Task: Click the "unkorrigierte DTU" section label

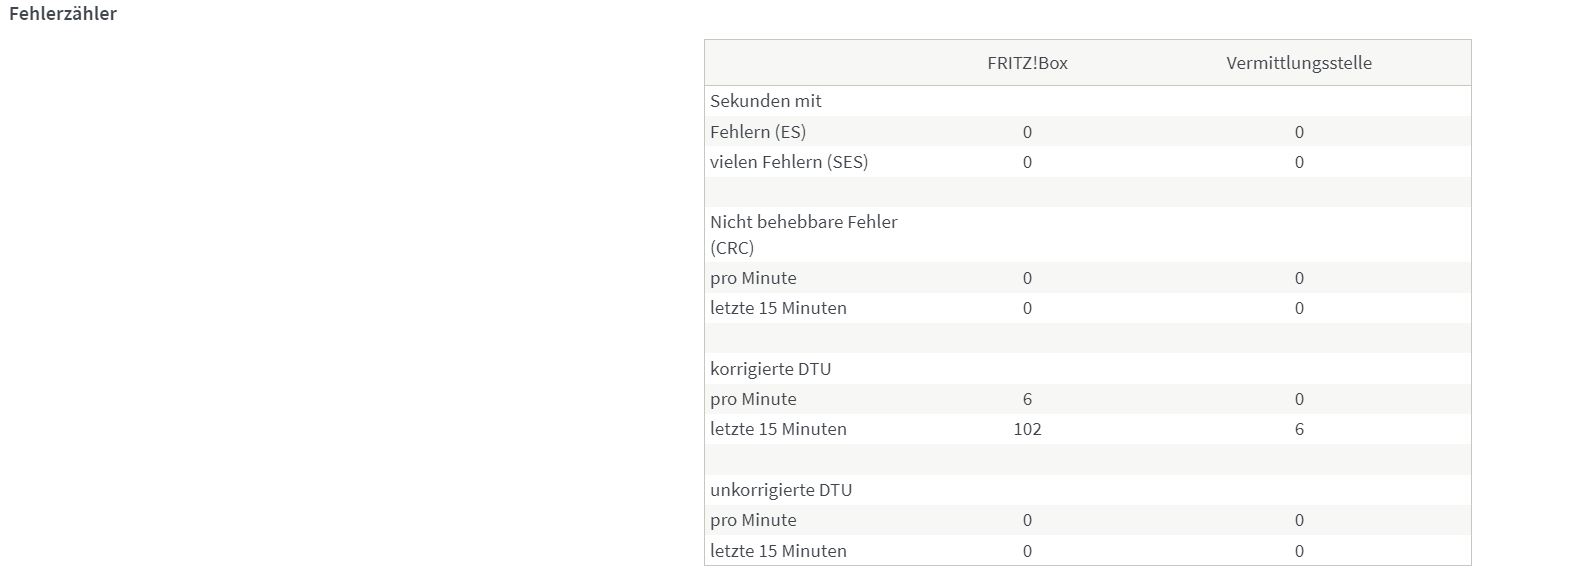Action: tap(780, 490)
